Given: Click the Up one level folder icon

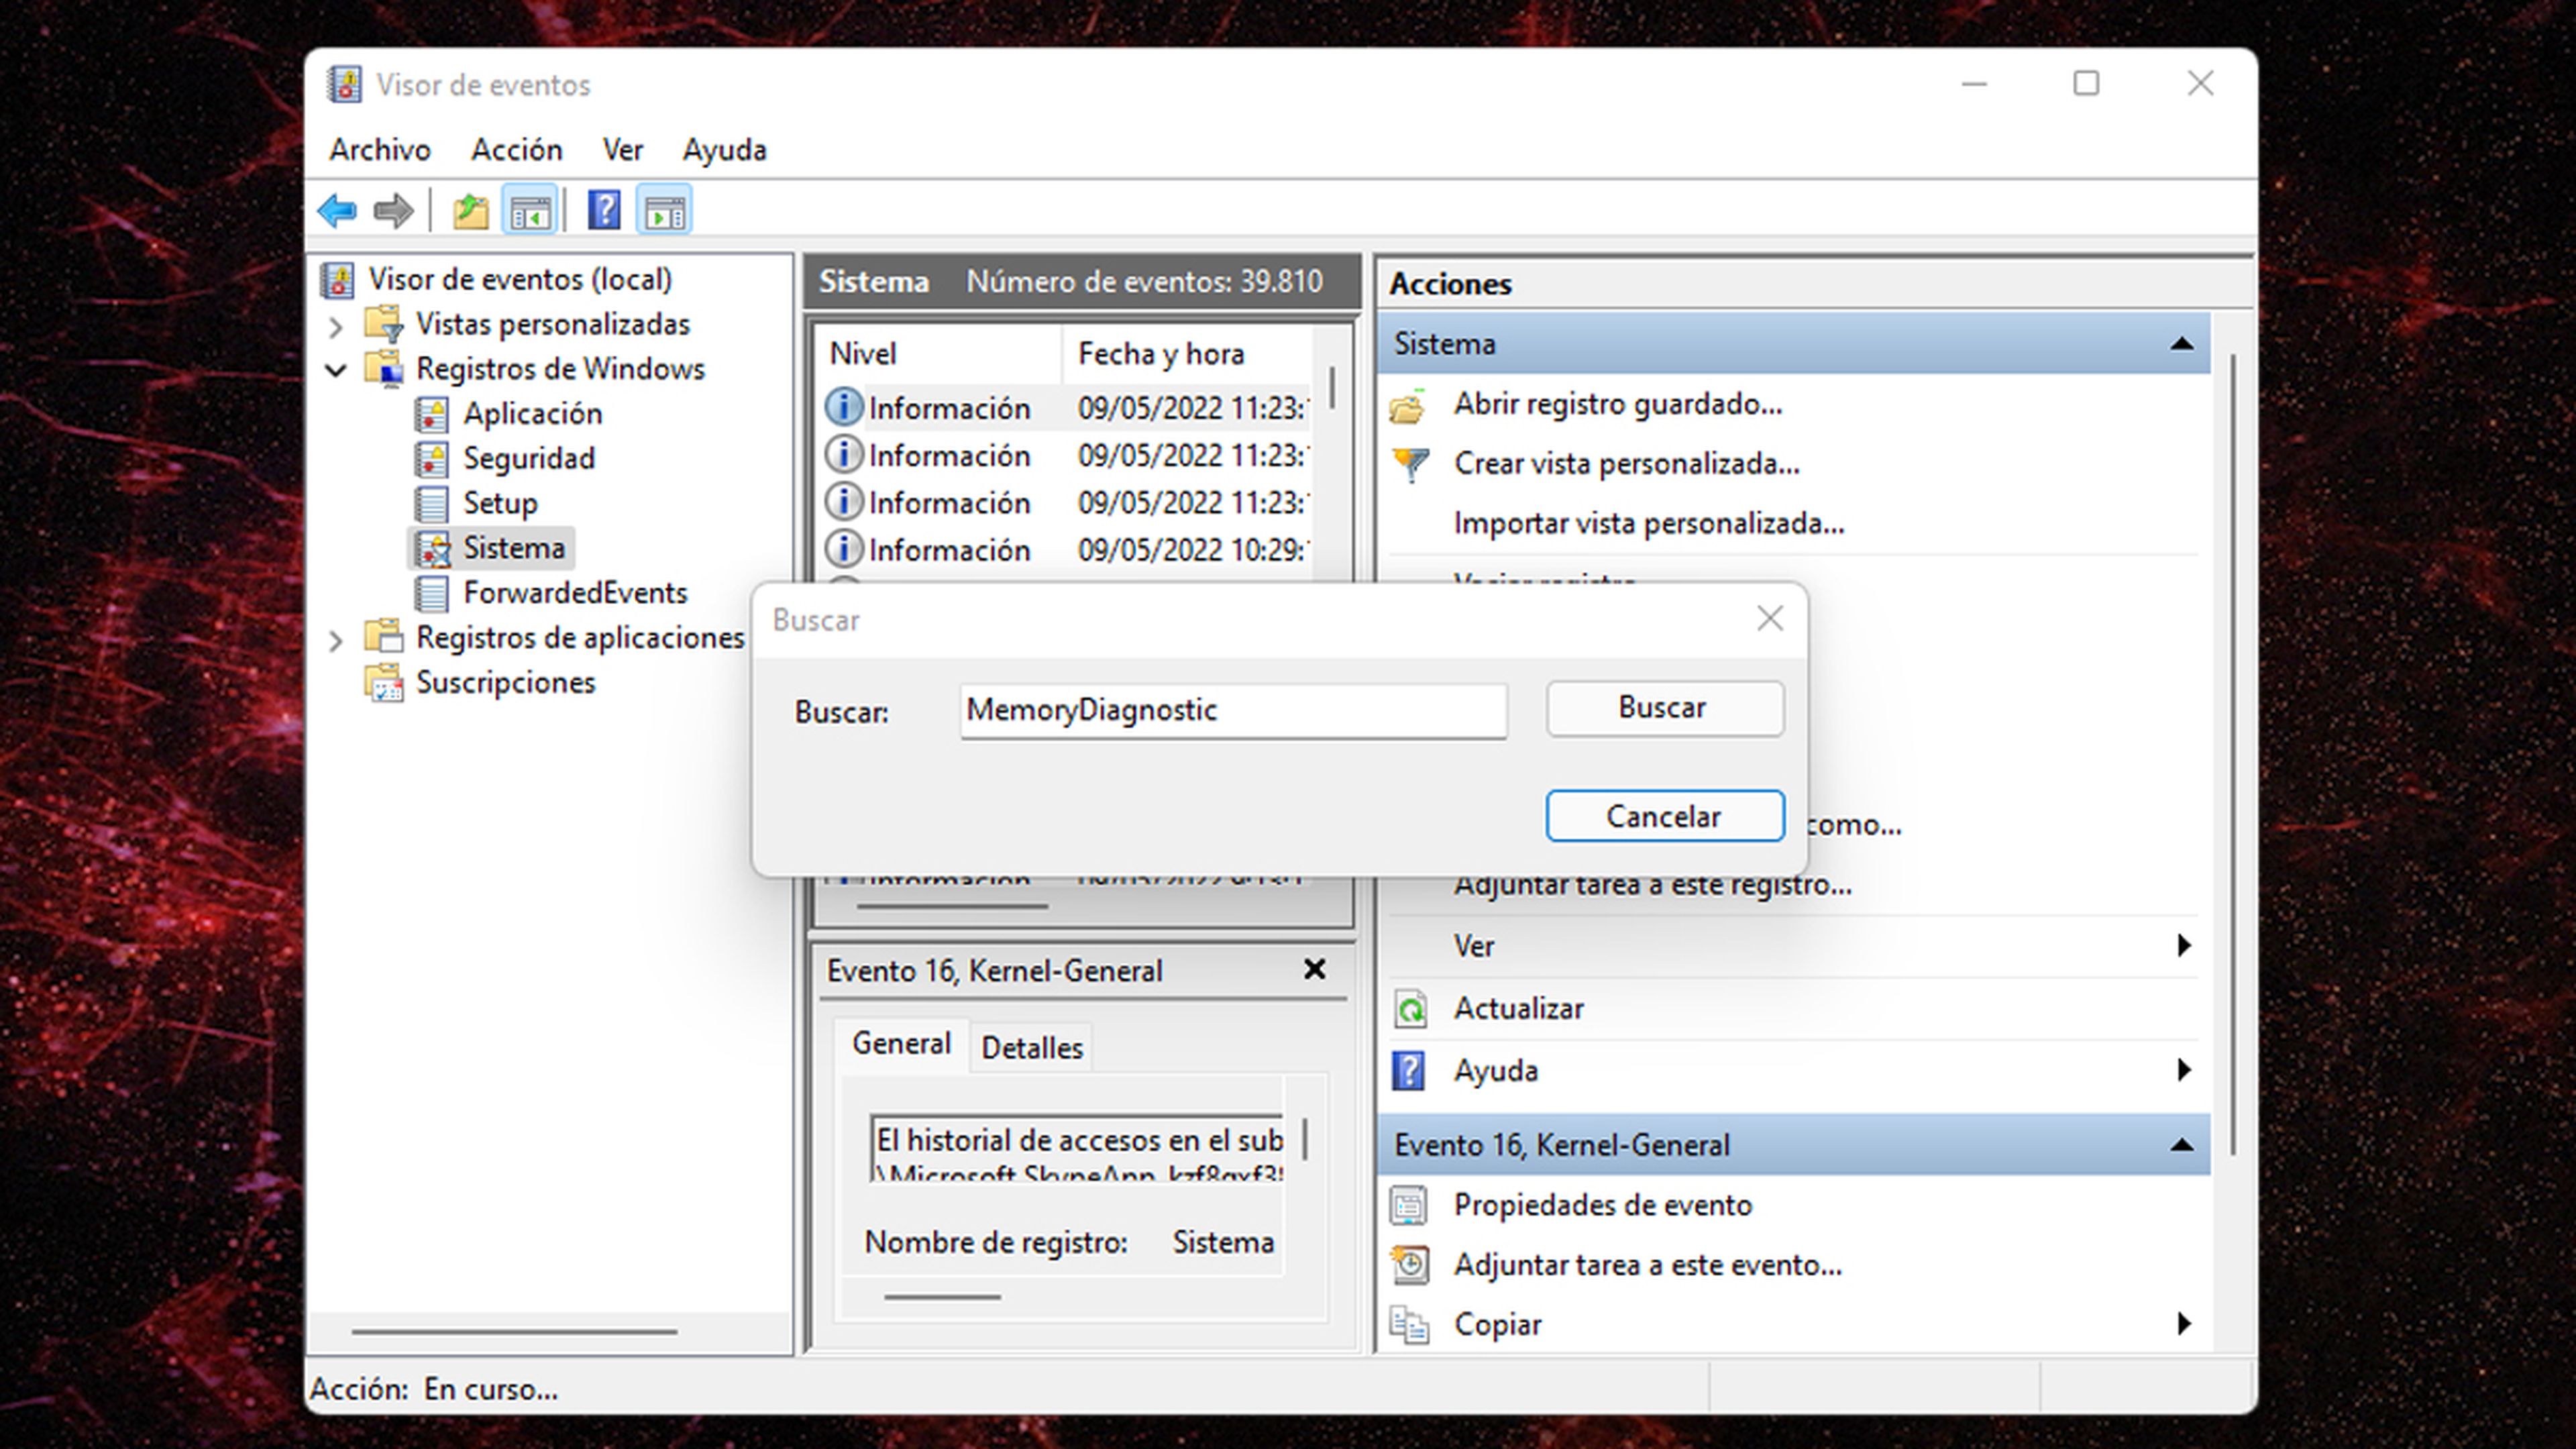Looking at the screenshot, I should click(470, 211).
